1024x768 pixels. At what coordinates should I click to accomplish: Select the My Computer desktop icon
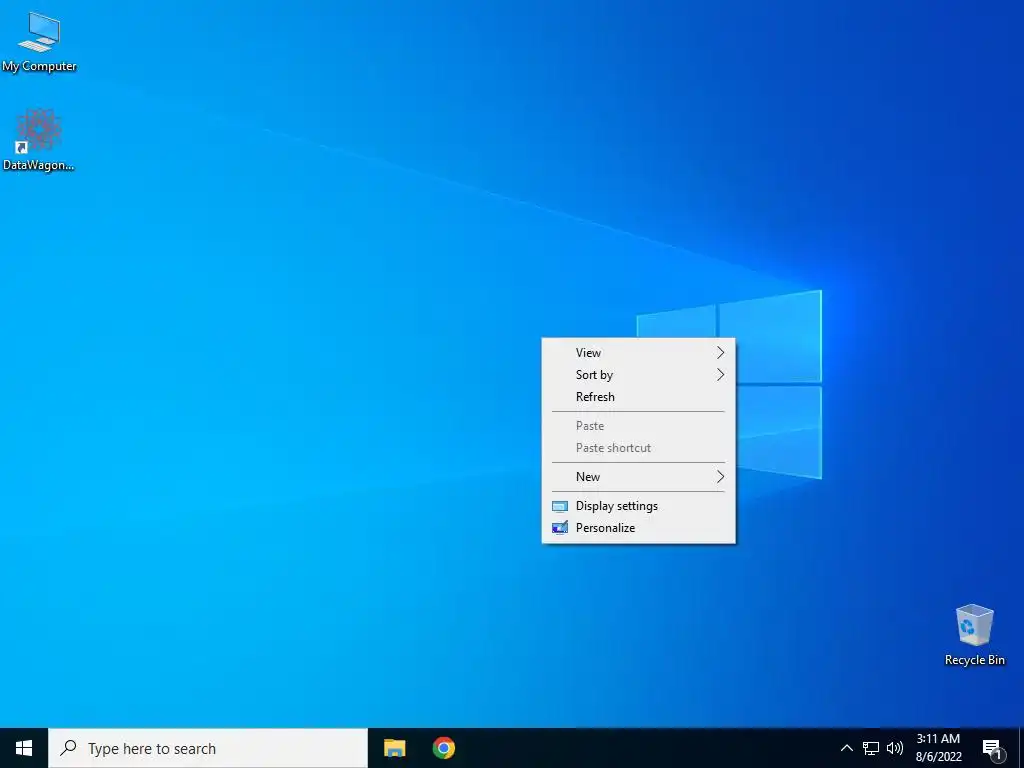39,42
